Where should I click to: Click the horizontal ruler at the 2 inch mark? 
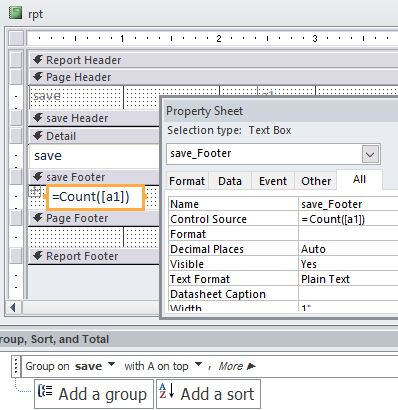pyautogui.click(x=219, y=38)
